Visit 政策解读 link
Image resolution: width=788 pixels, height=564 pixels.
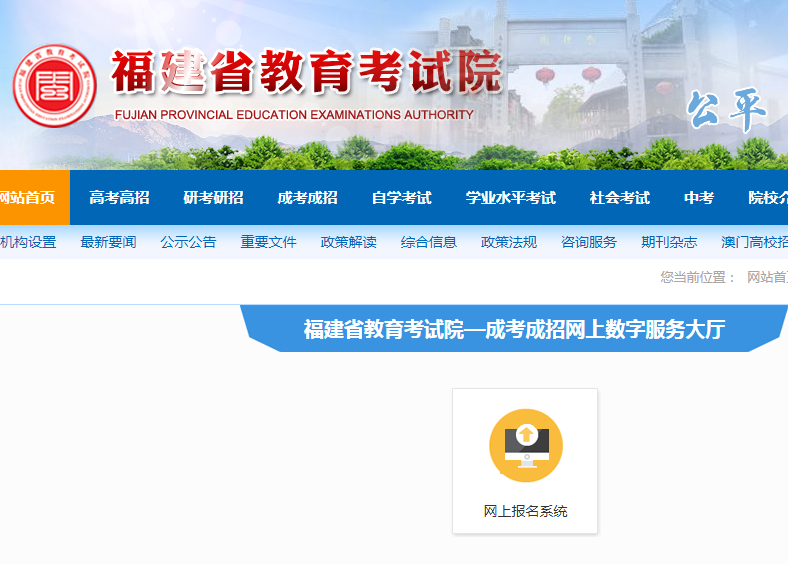point(349,242)
